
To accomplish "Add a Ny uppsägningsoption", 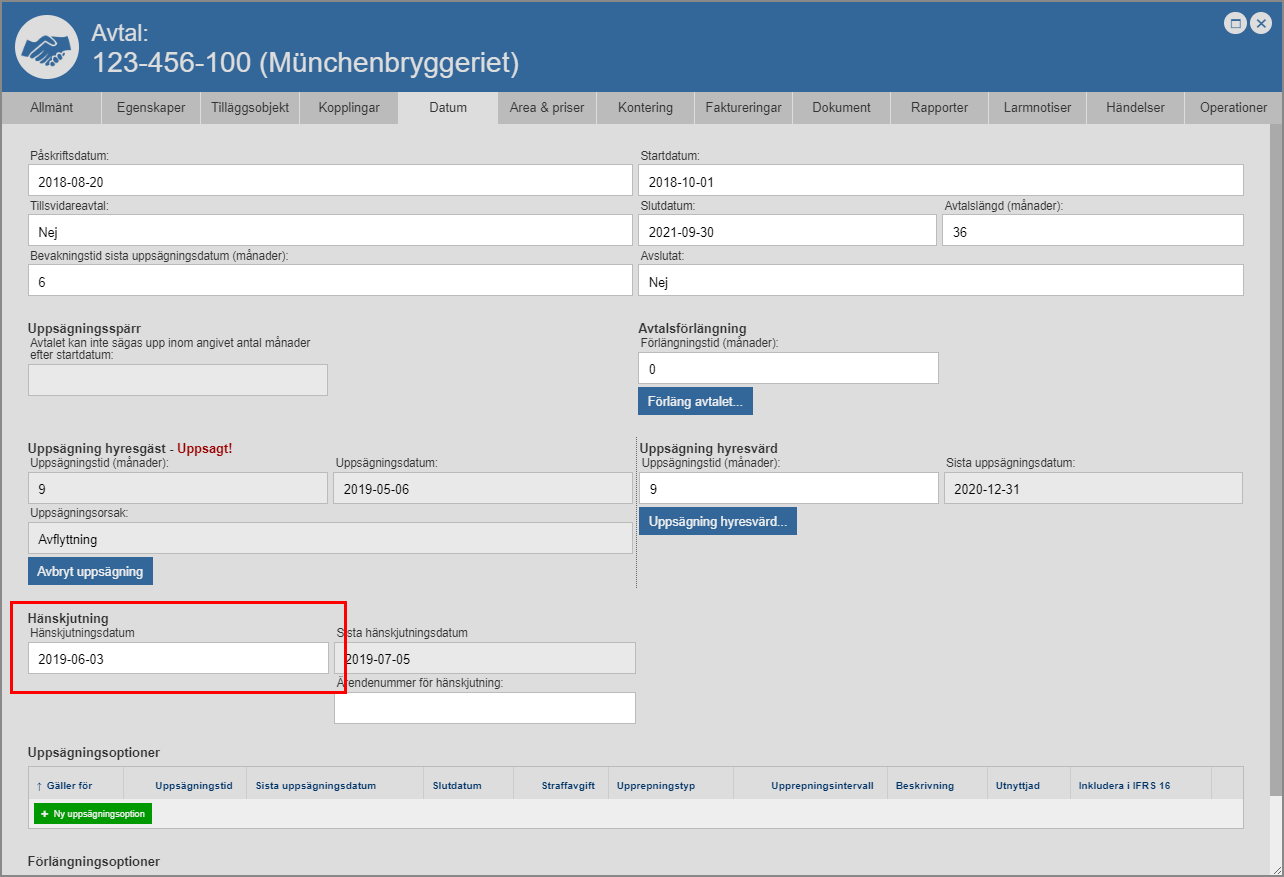I will [93, 814].
